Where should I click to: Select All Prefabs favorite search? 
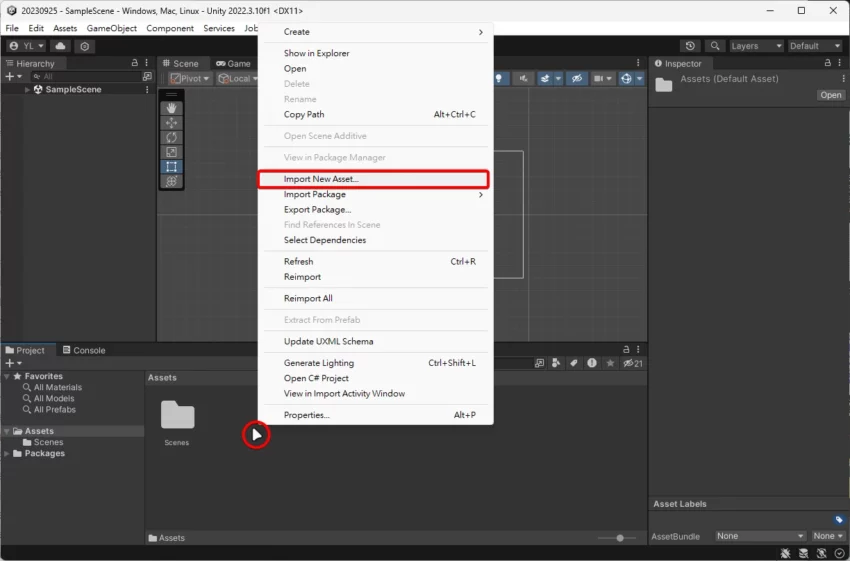(55, 410)
